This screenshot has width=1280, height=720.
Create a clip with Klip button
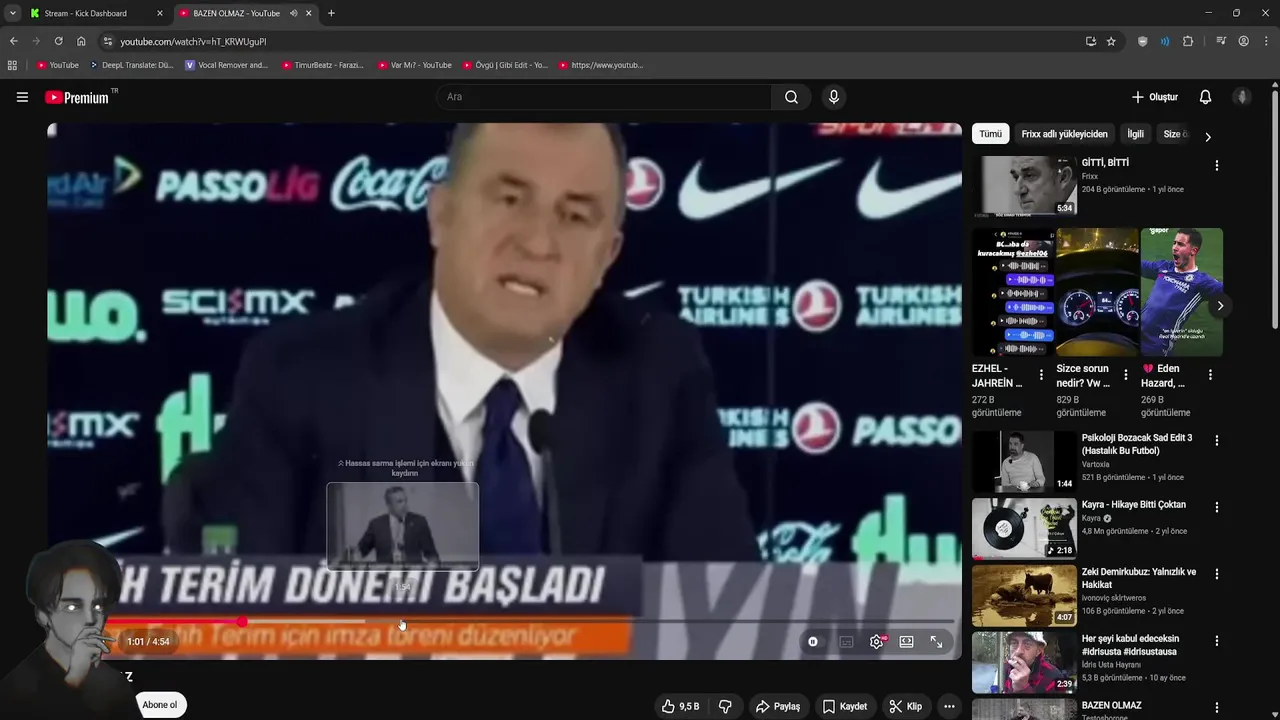coord(906,706)
